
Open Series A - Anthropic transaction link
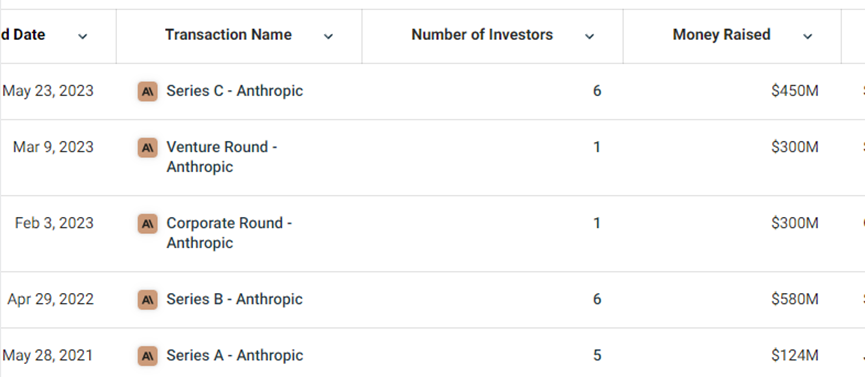[234, 355]
